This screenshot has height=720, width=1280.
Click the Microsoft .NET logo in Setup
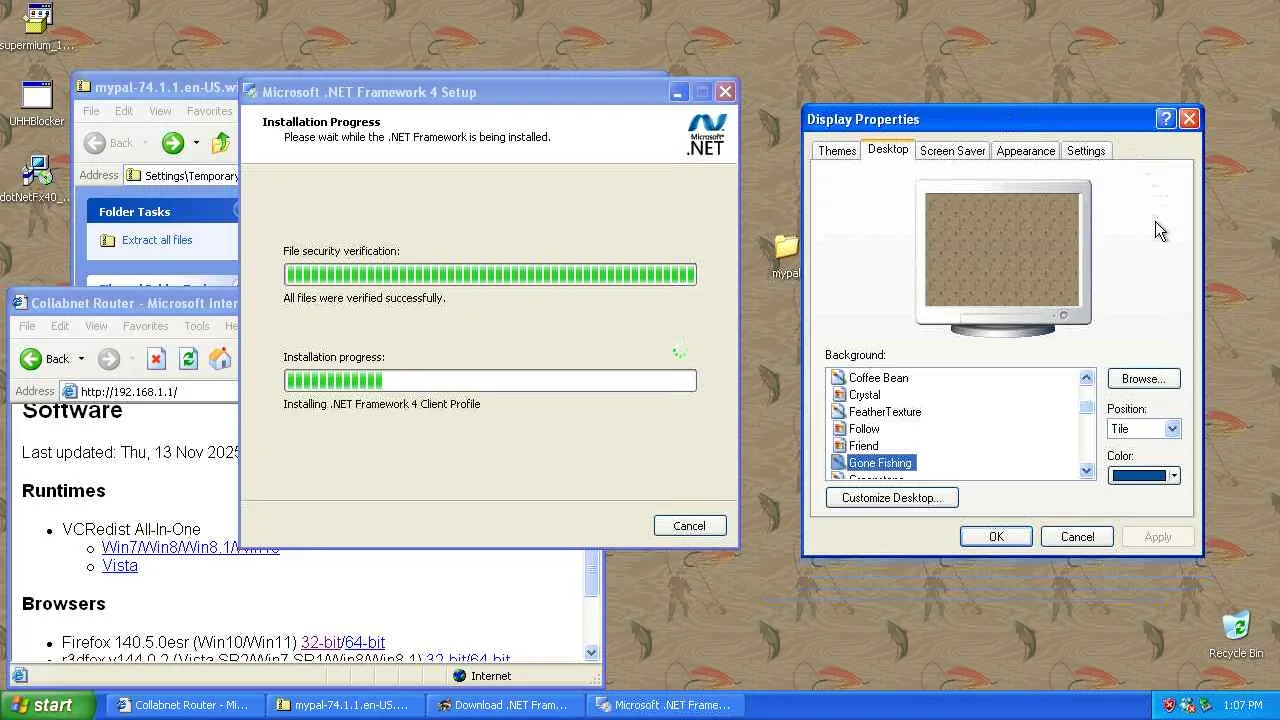706,134
